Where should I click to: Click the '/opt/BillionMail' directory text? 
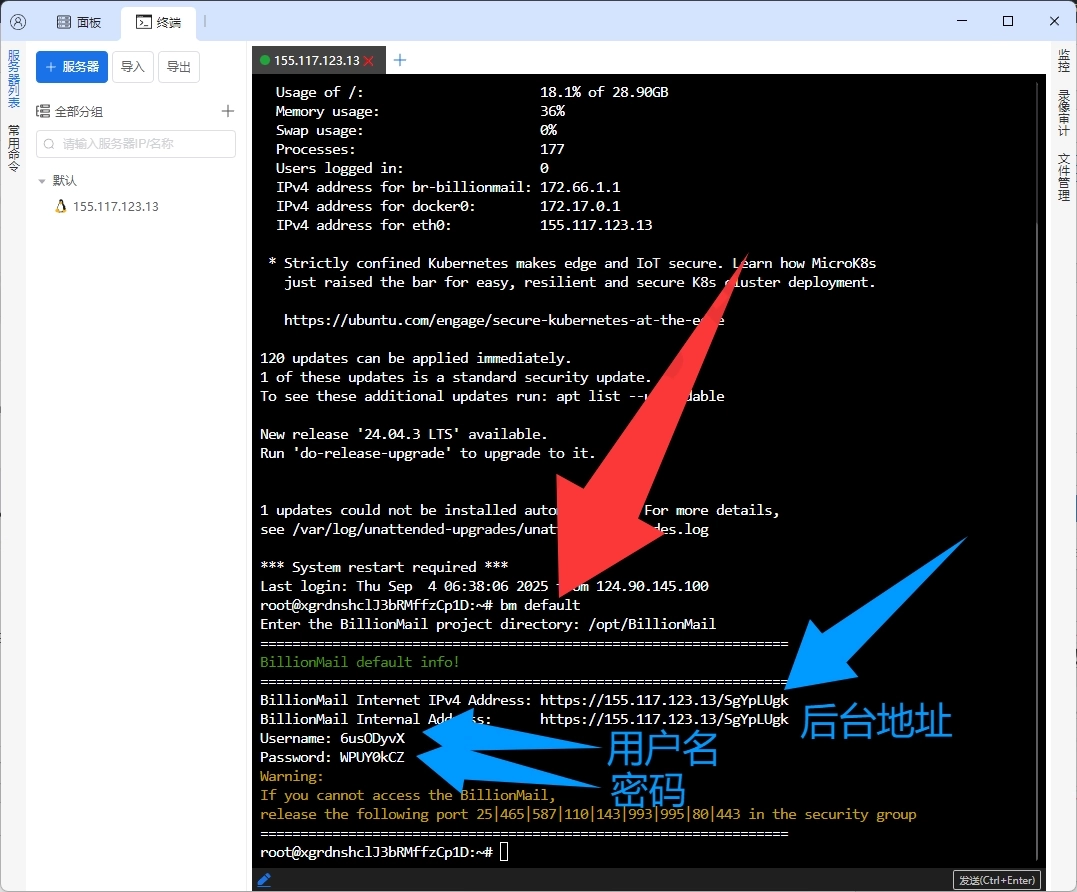(652, 624)
